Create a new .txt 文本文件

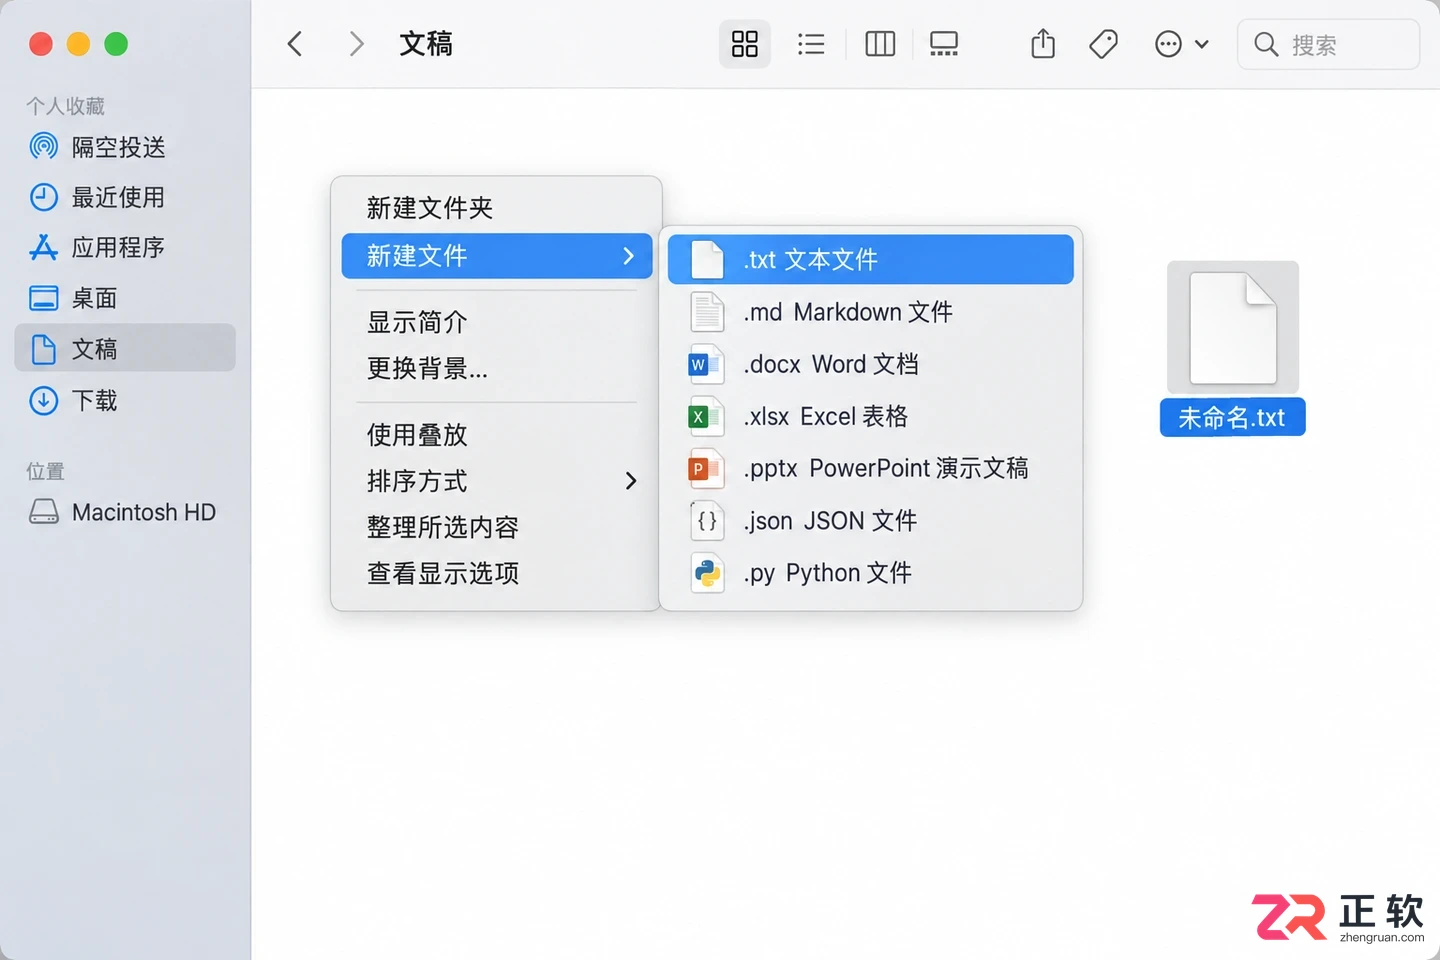[x=870, y=260]
